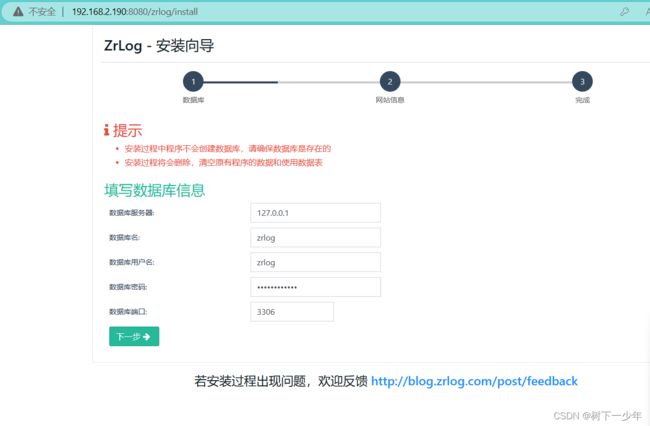
Task: Click the 网站信息 step label
Action: 390,100
